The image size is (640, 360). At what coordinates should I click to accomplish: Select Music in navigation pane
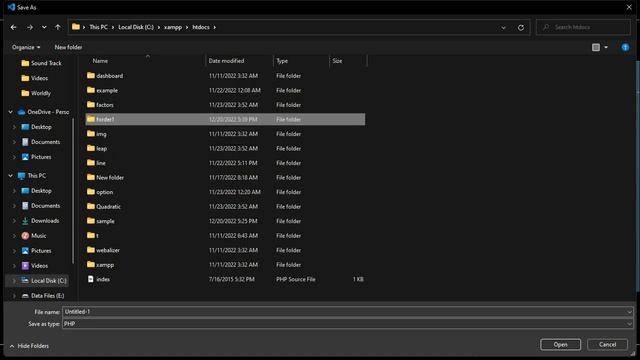click(x=38, y=236)
